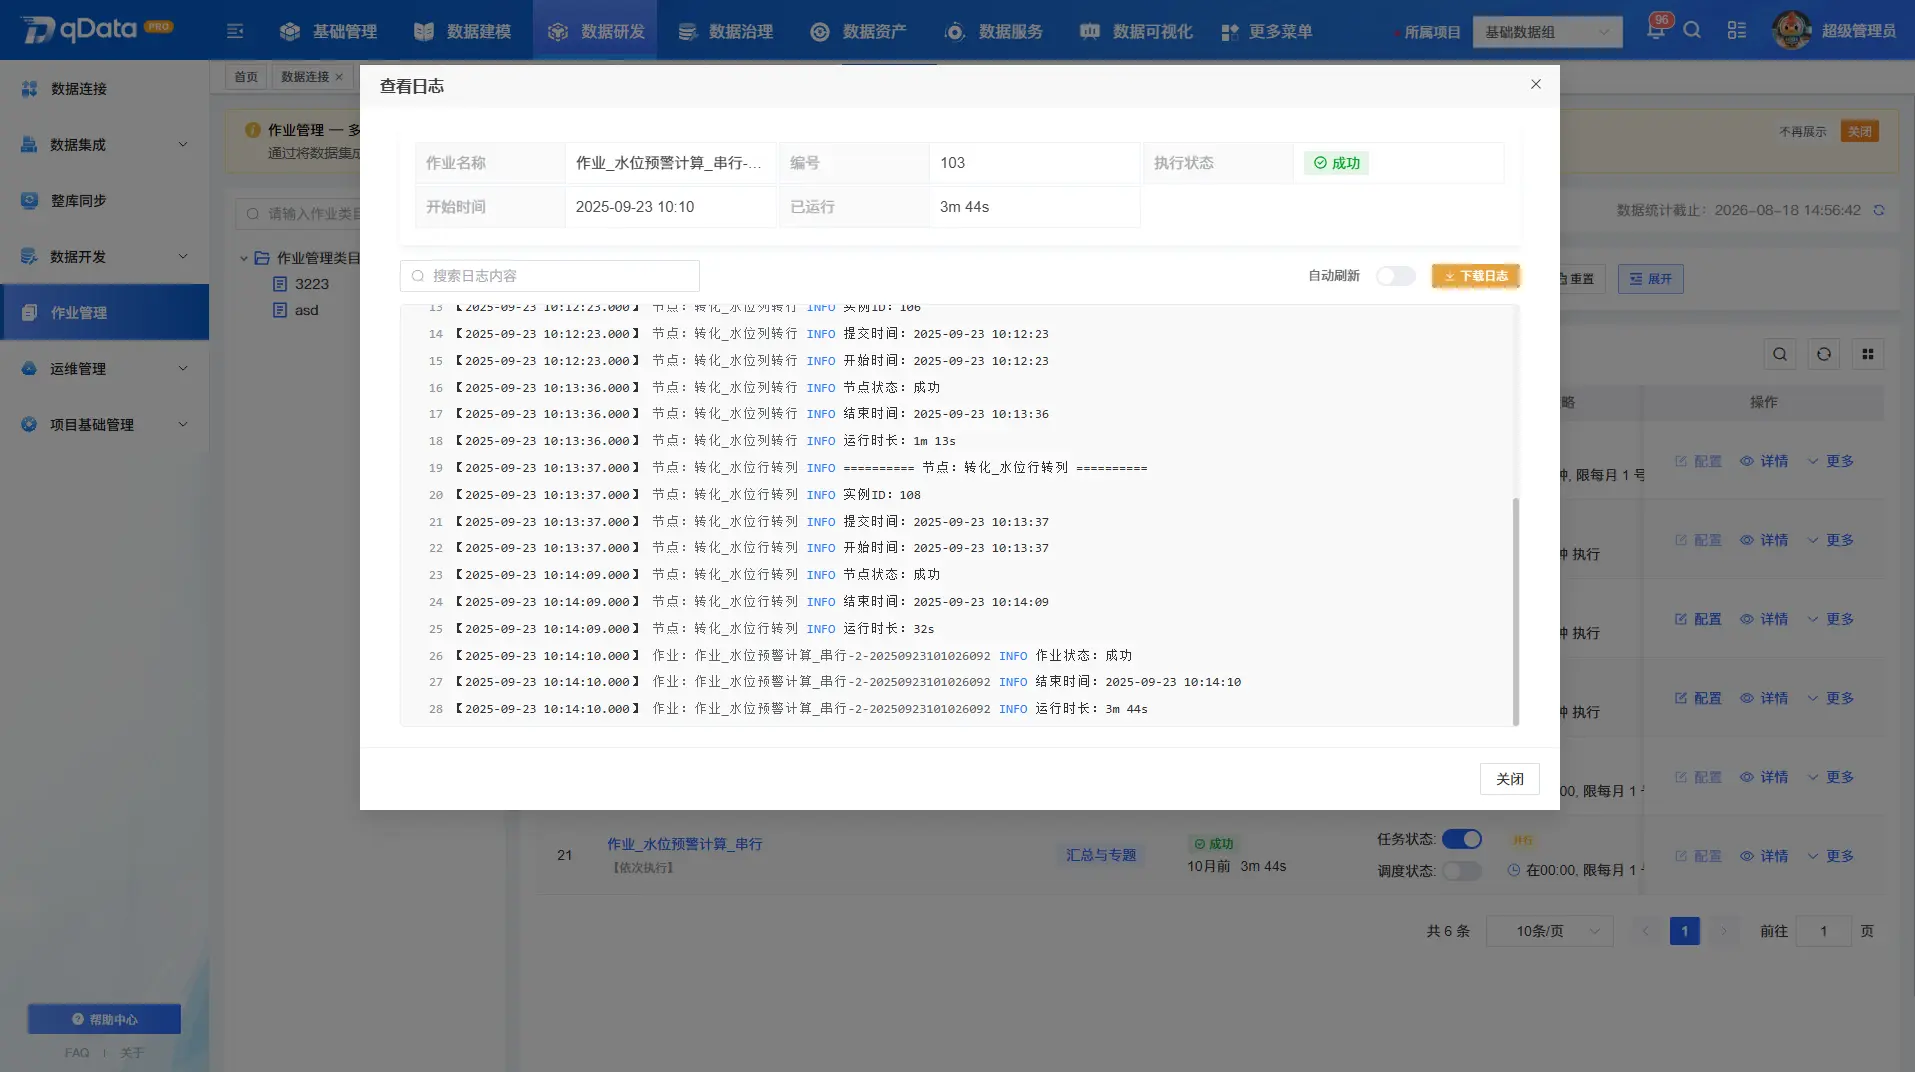Click the file icon for 3223
1915x1072 pixels.
pos(280,284)
